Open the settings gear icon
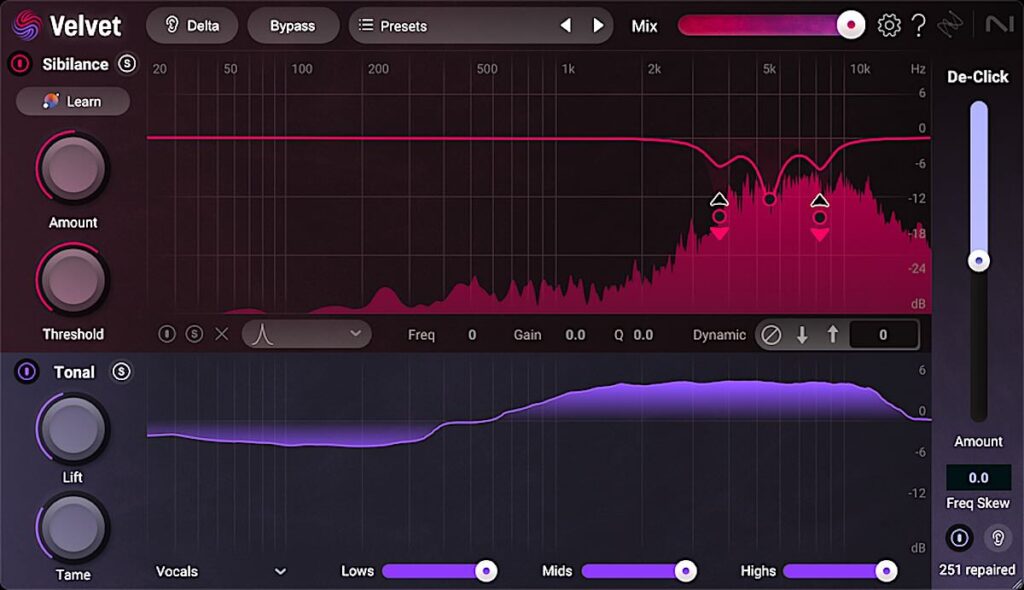The image size is (1024, 590). (888, 26)
